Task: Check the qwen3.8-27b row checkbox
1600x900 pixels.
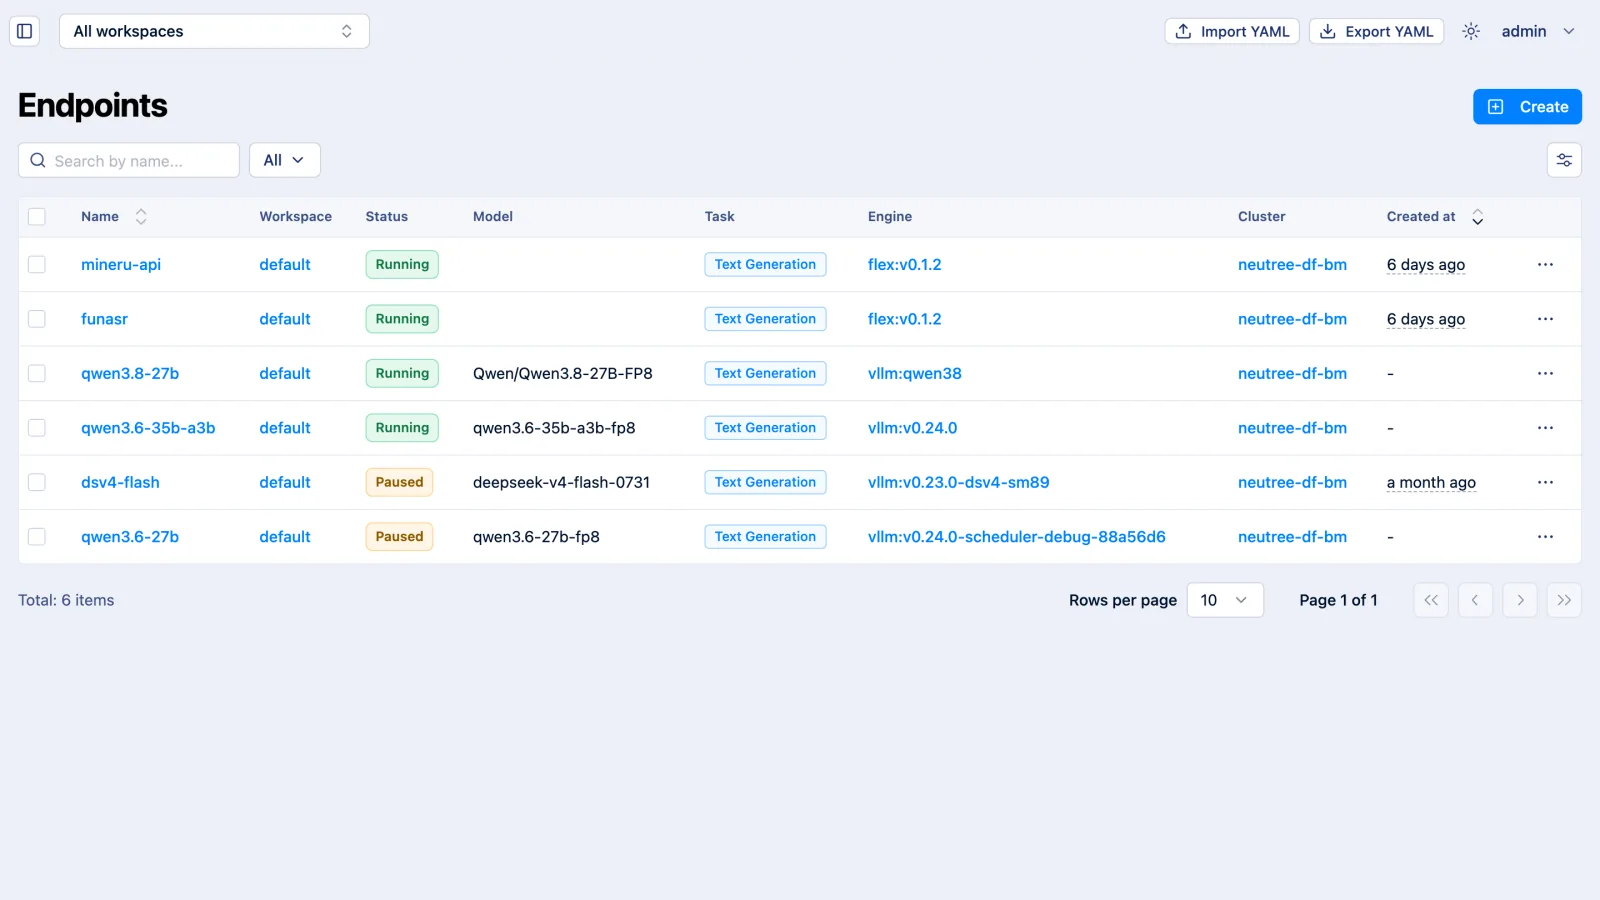Action: tap(37, 373)
